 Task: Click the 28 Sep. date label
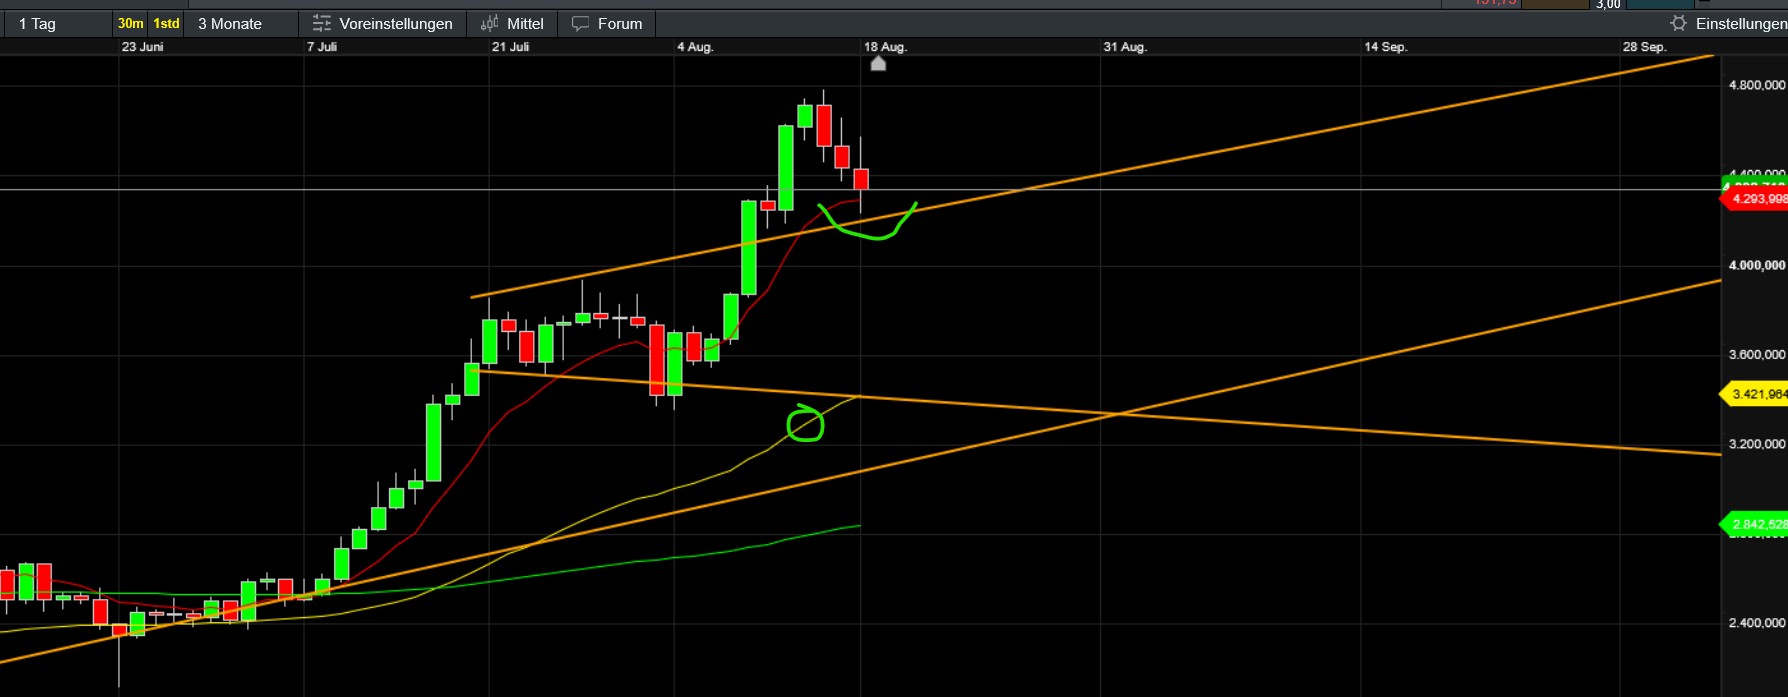coord(1645,47)
